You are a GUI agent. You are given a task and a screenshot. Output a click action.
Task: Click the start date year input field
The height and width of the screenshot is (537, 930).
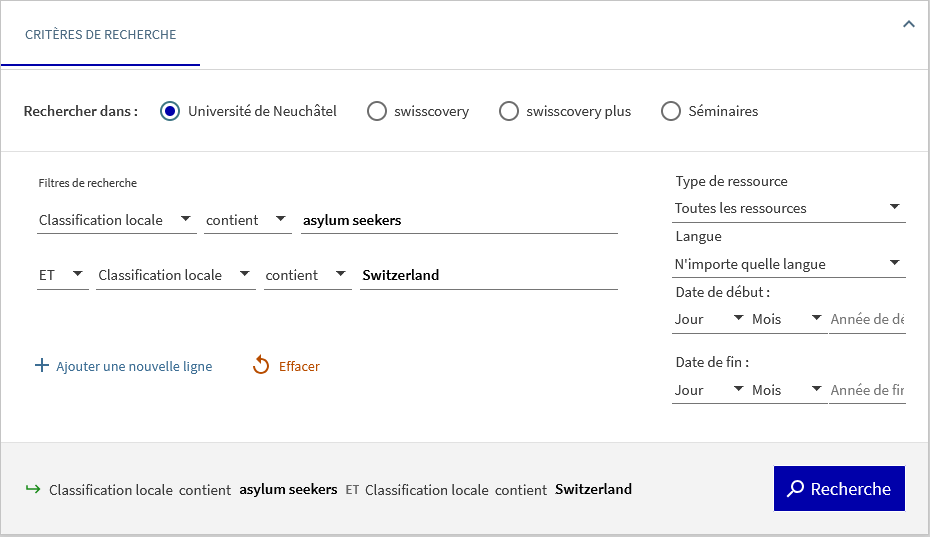click(x=867, y=319)
